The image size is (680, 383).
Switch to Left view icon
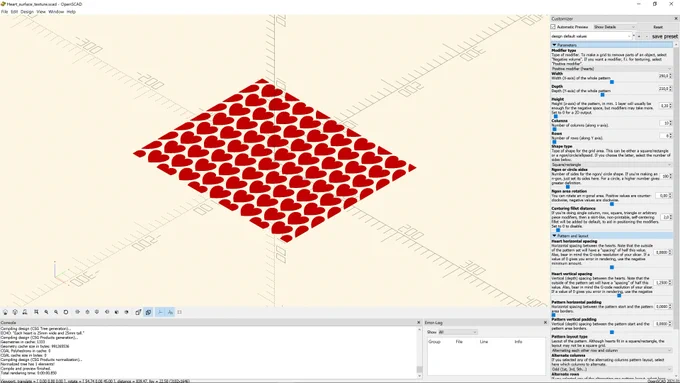[107, 312]
